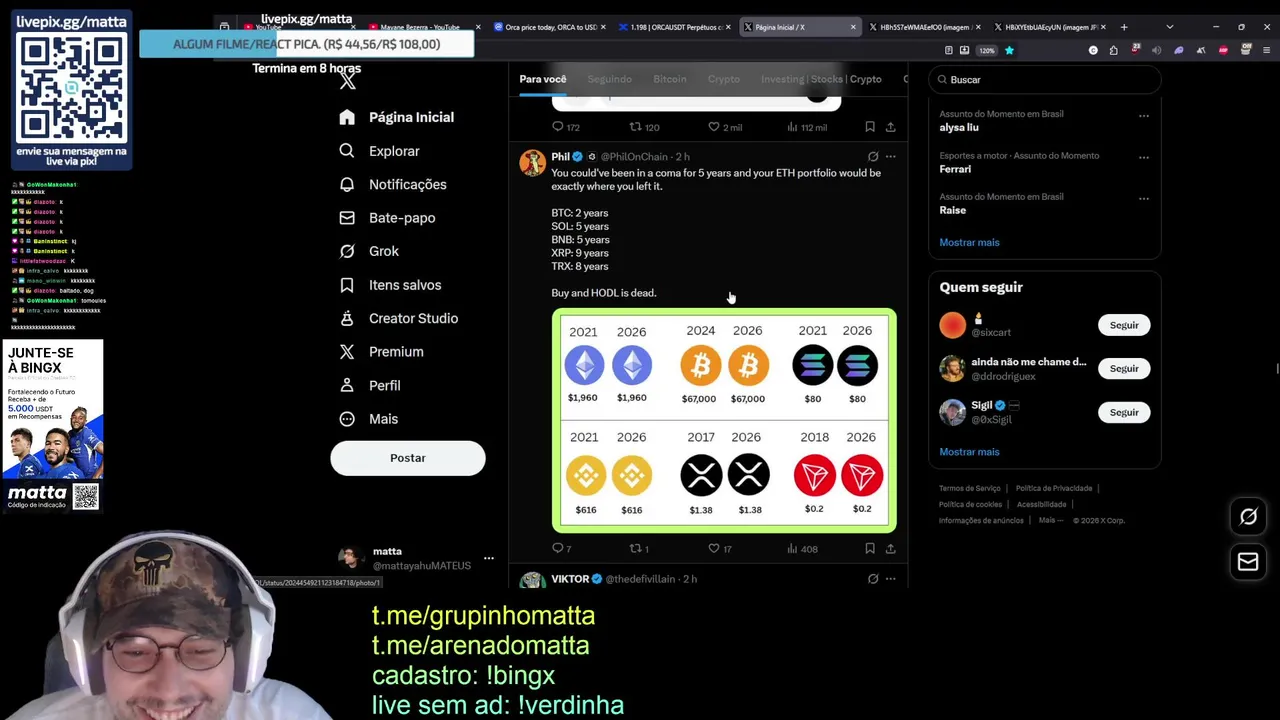Open Política de Privacidade footer link
Screen dimensions: 1280x720
click(x=1054, y=488)
